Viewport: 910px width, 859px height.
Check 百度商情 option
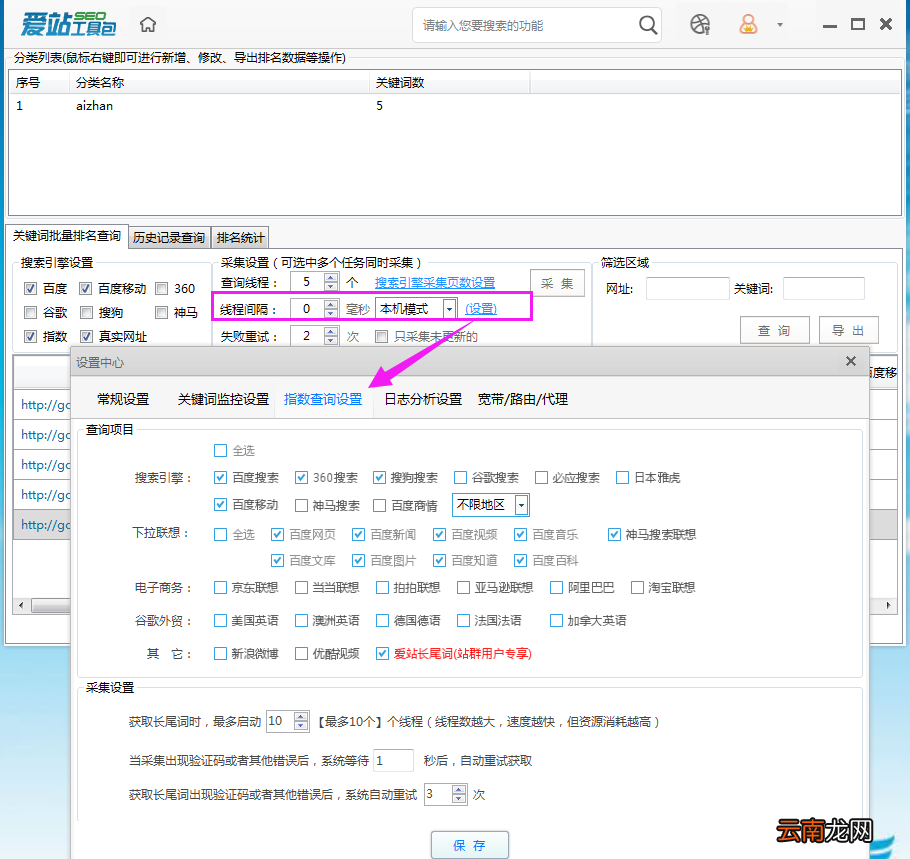380,506
